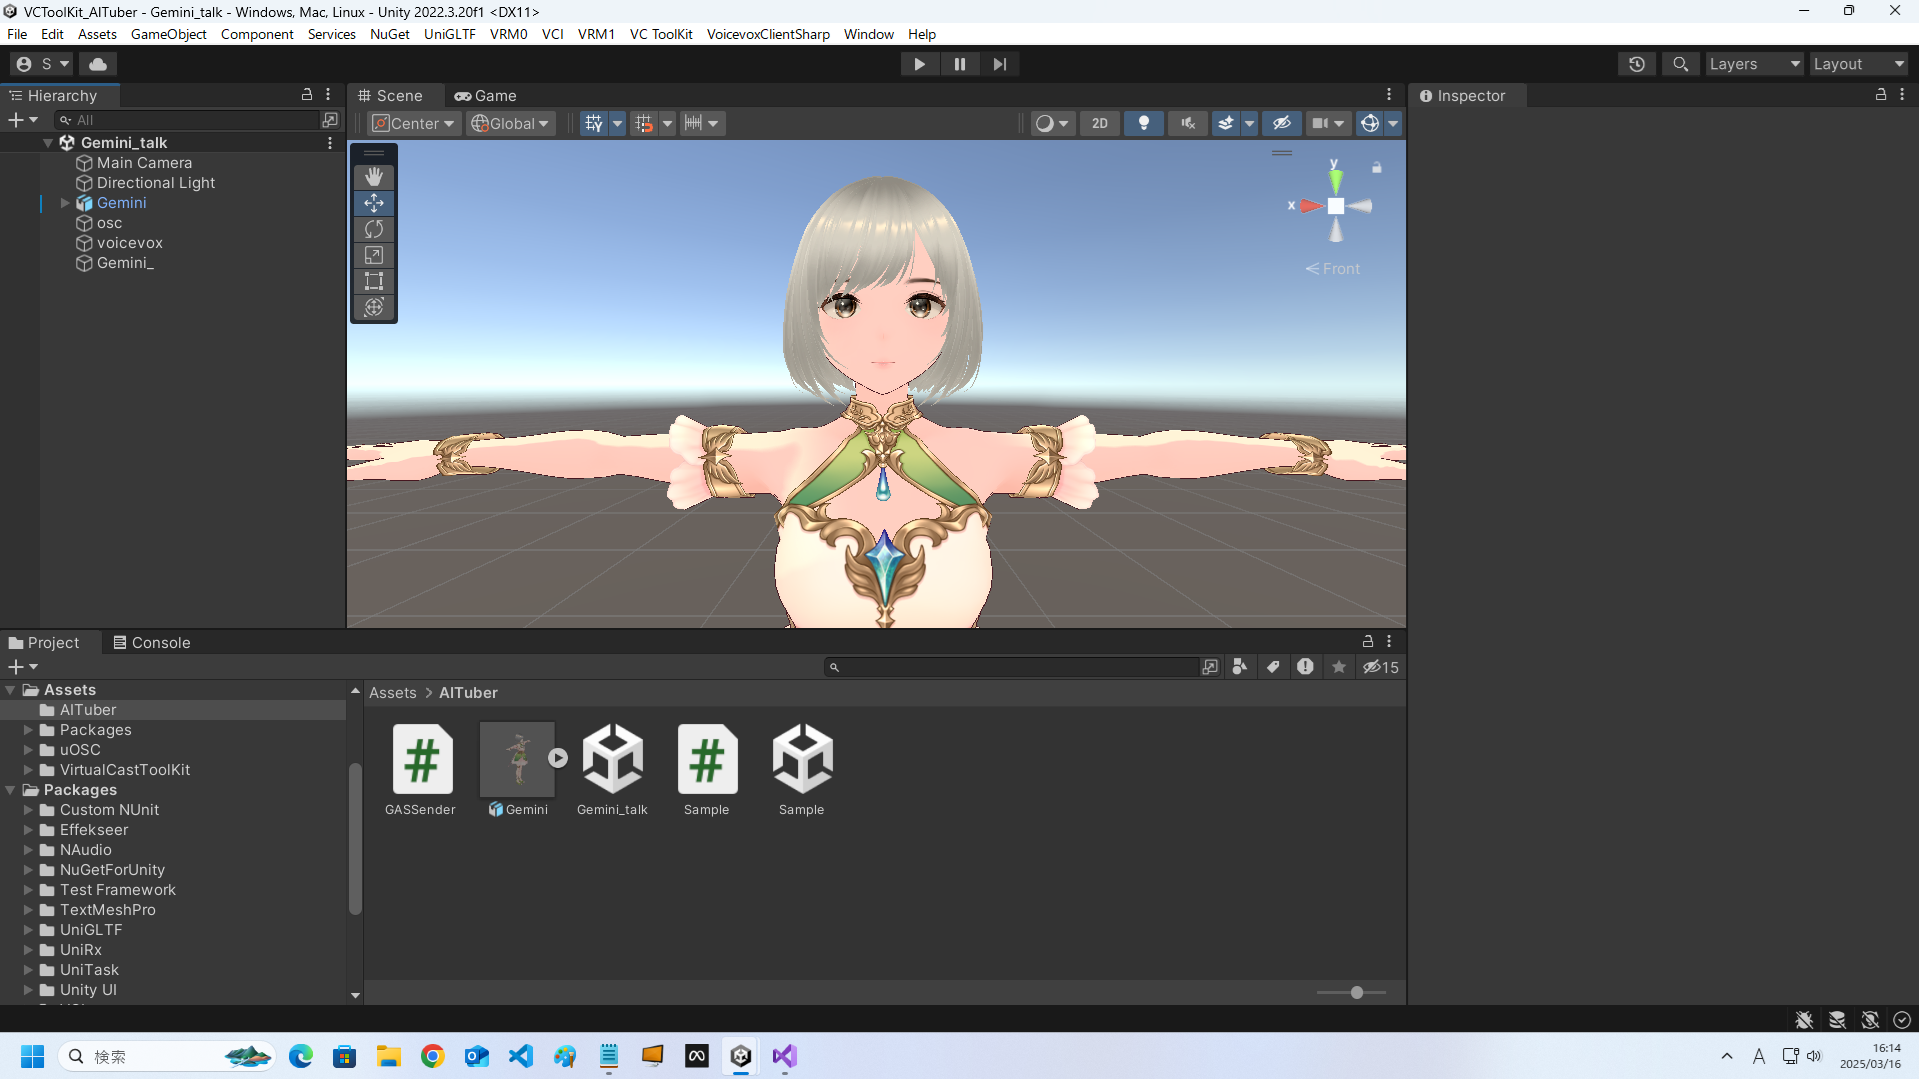Image resolution: width=1919 pixels, height=1080 pixels.
Task: Open the scene draw mode dropdown
Action: [x=1052, y=123]
